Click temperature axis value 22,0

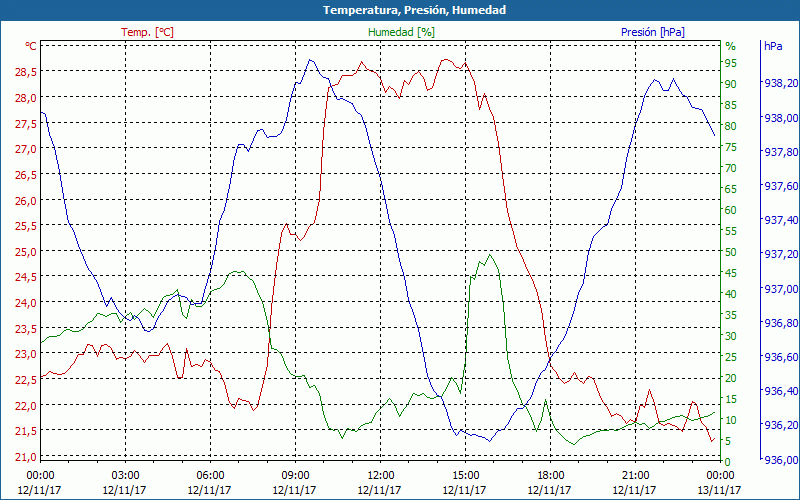(26, 406)
